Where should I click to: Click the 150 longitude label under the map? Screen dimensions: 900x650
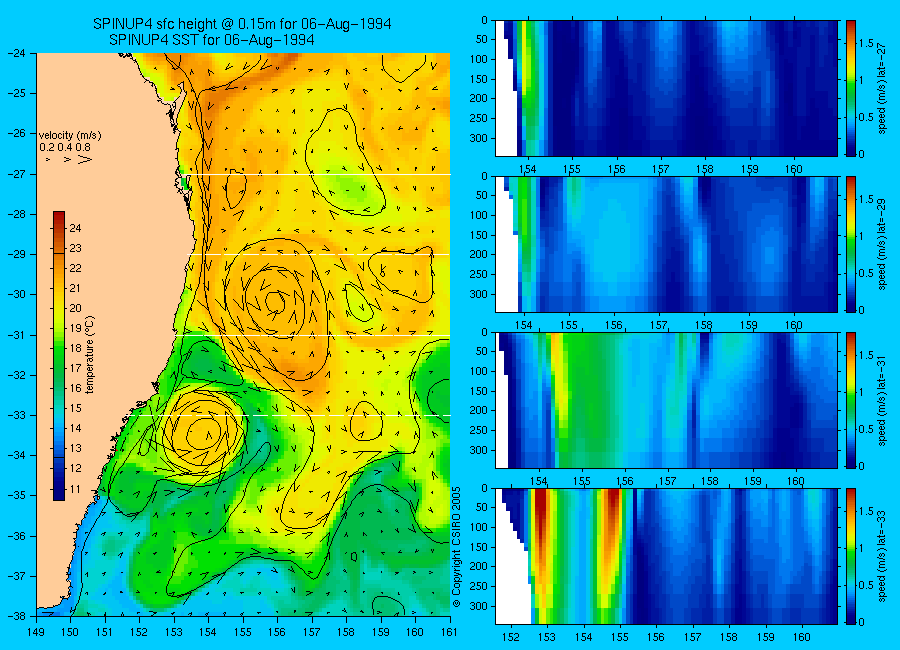[x=71, y=632]
